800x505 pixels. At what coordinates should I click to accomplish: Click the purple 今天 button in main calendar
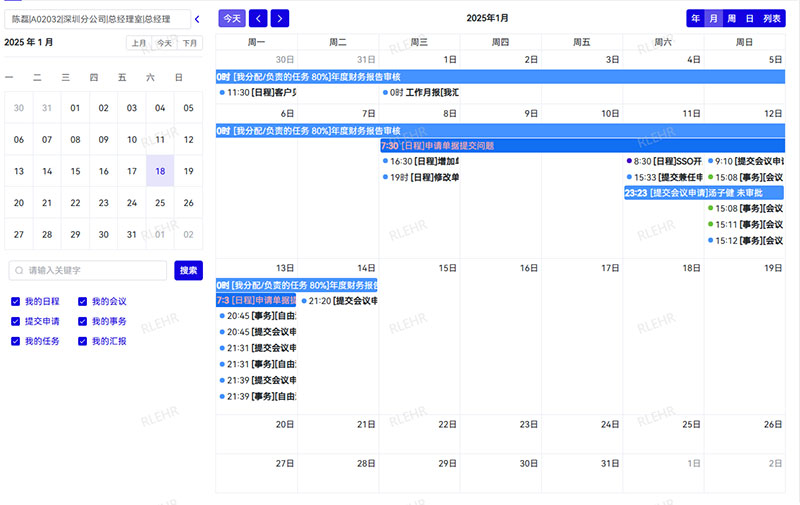(x=232, y=18)
